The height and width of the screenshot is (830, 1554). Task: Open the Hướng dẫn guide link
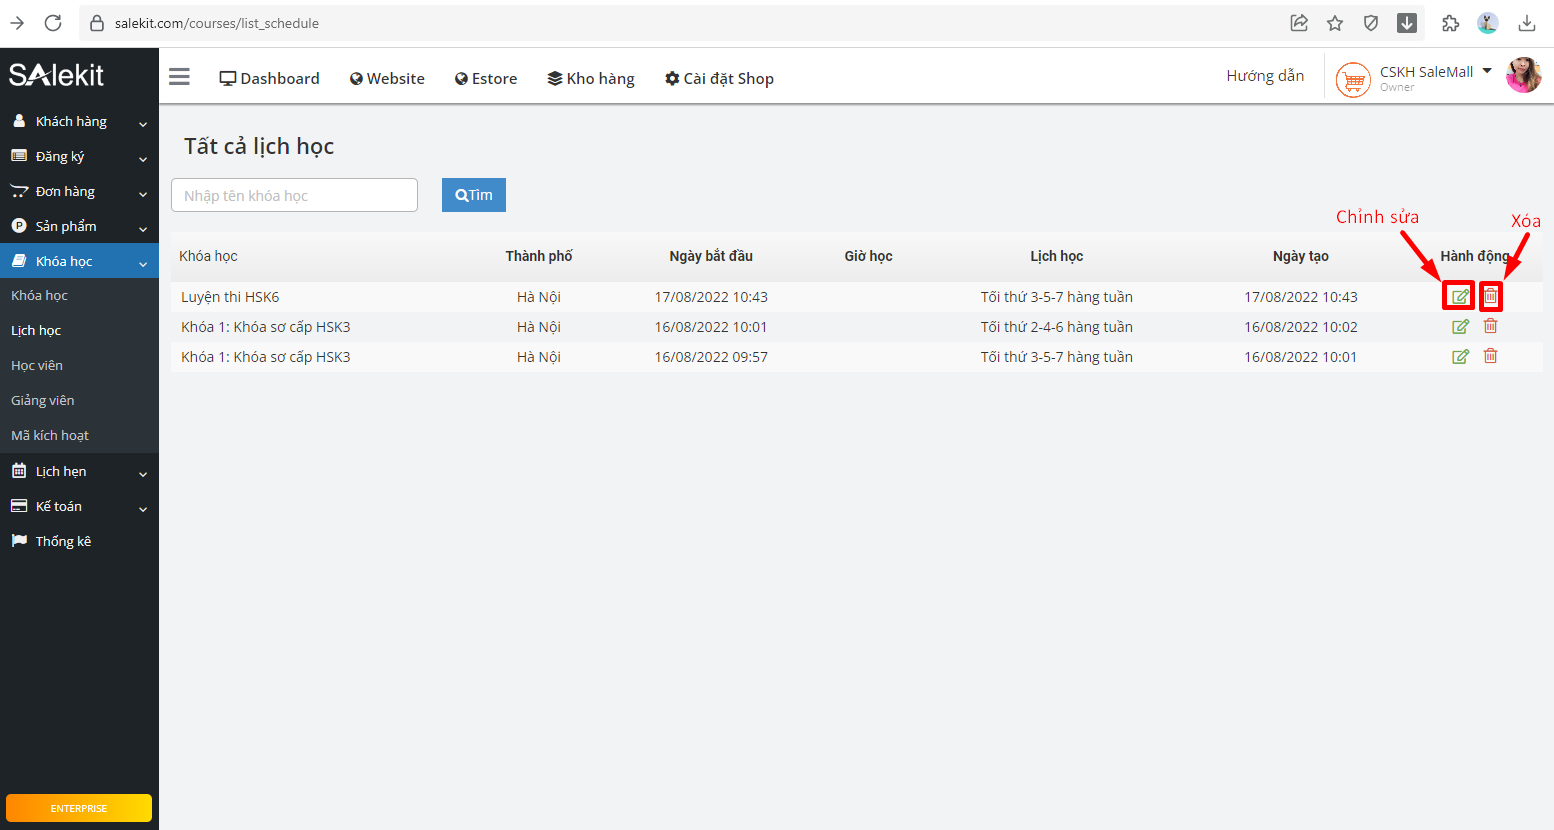point(1265,76)
